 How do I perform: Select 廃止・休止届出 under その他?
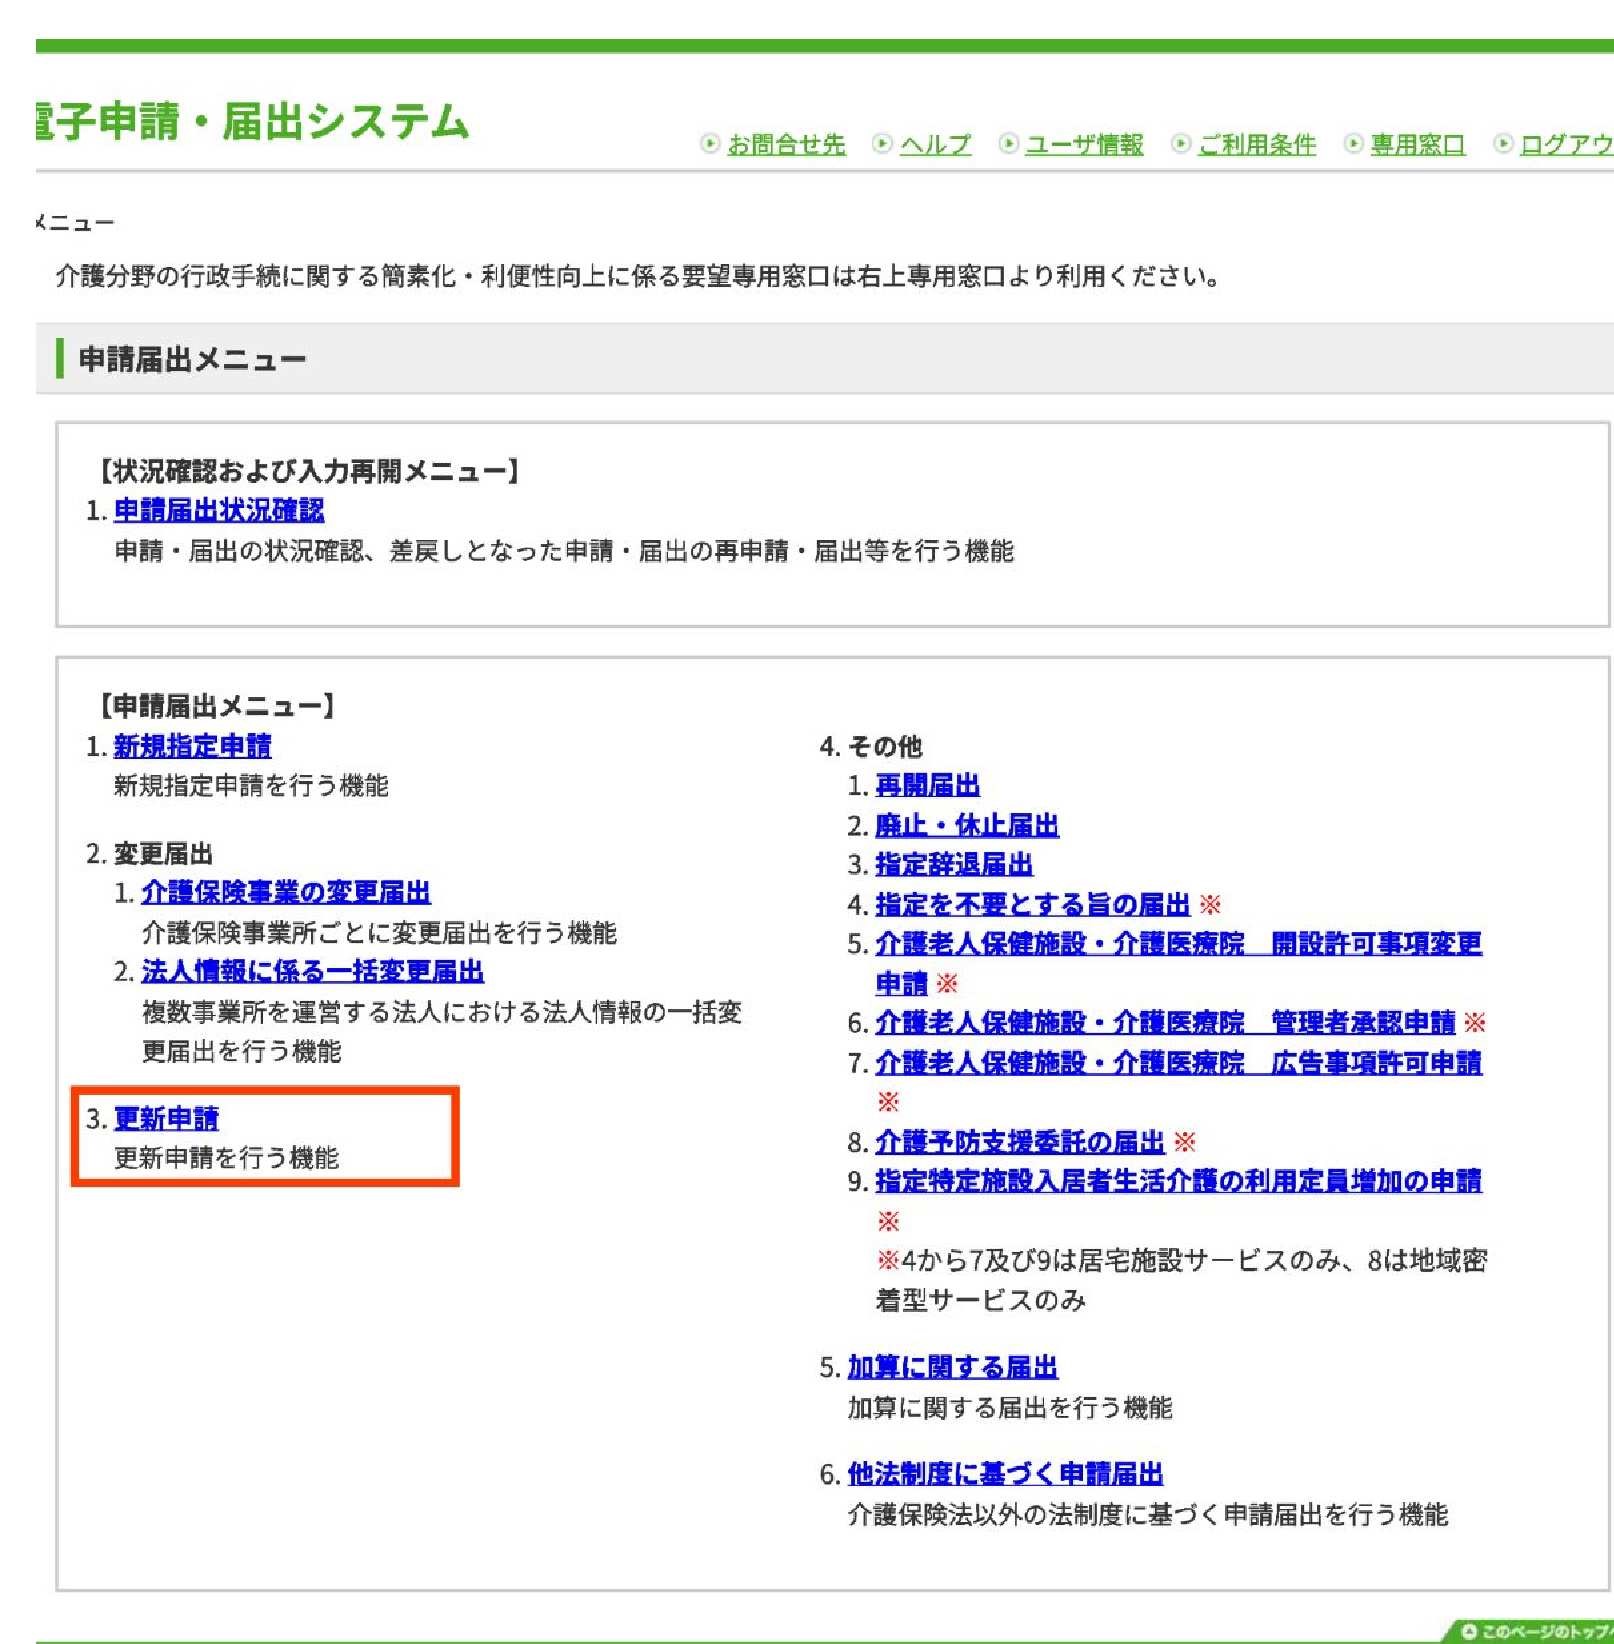[966, 826]
